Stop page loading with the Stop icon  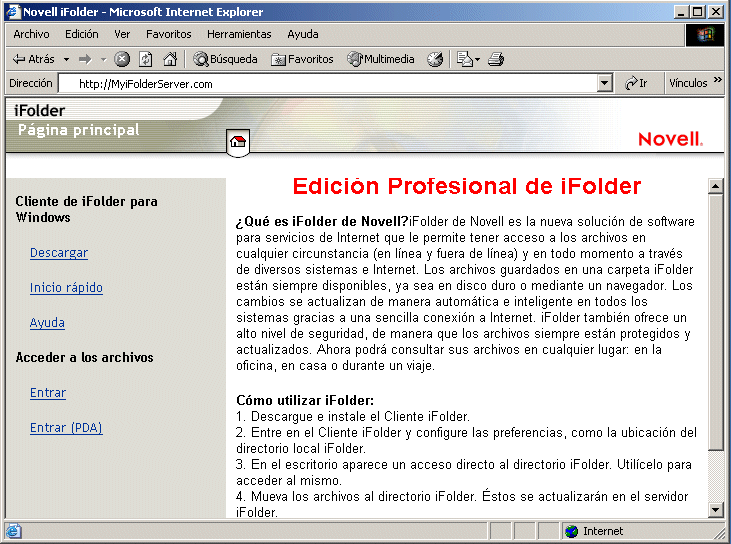pos(122,59)
